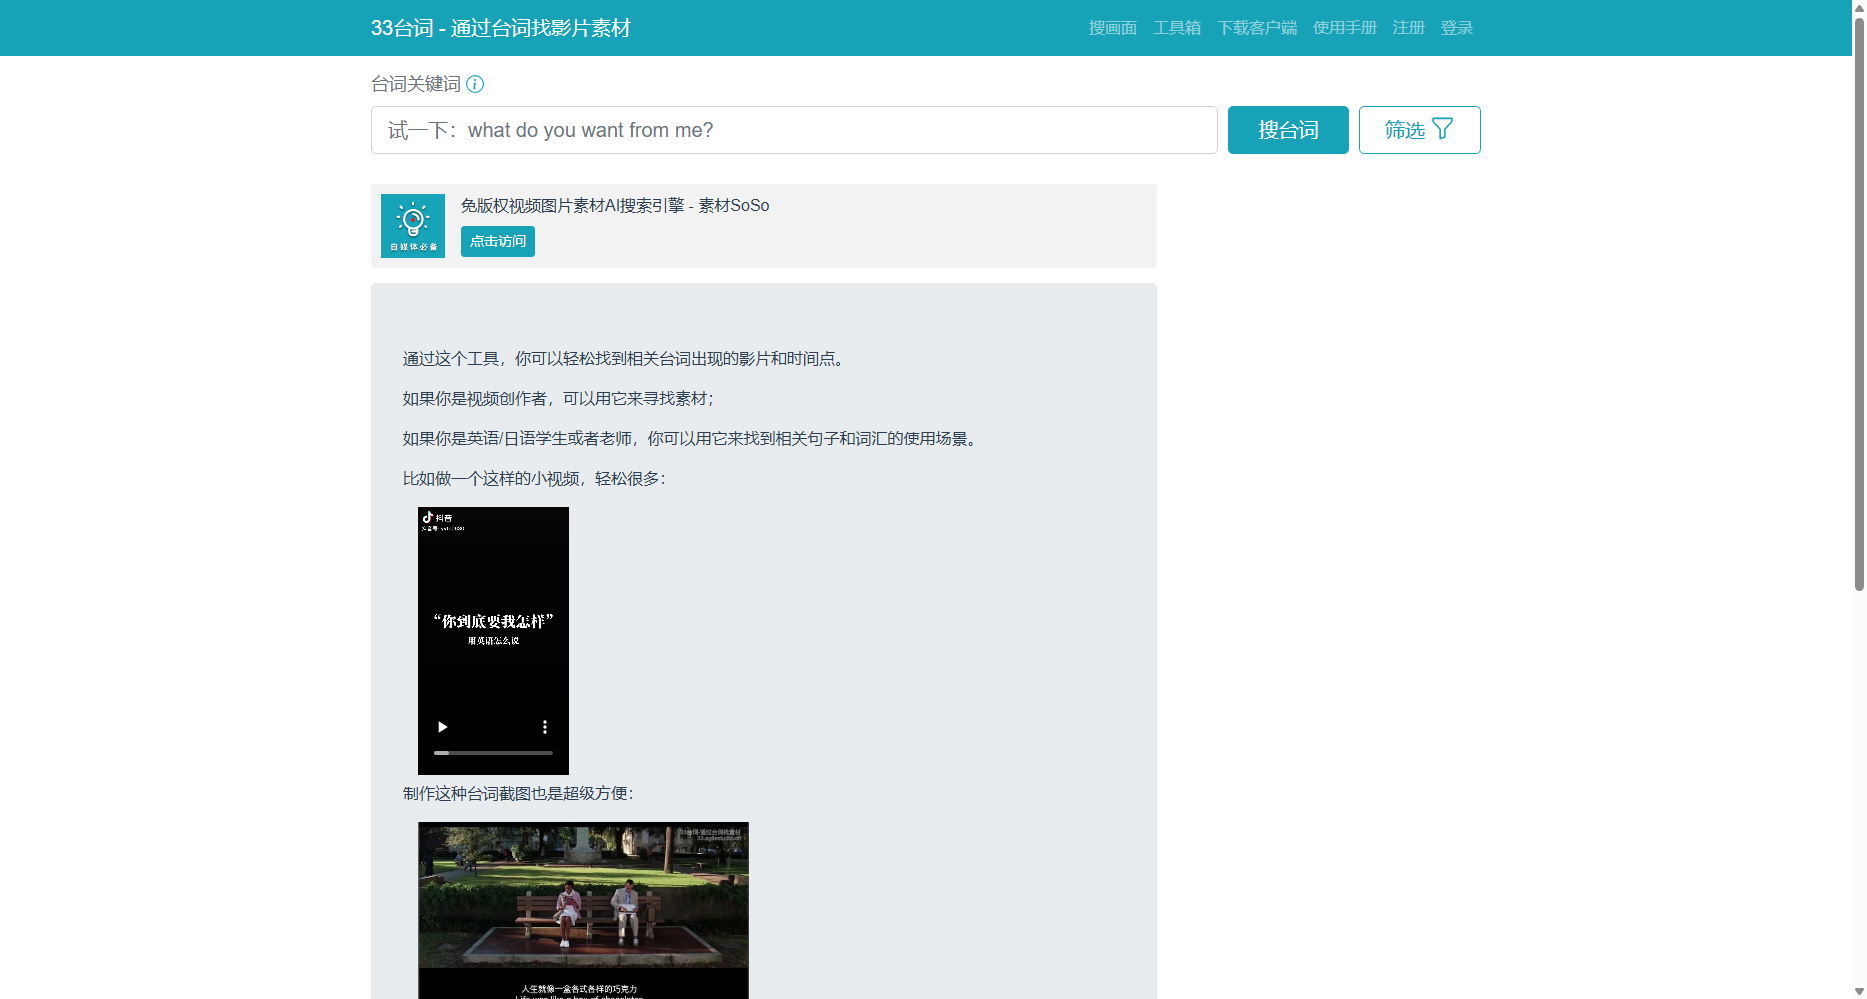Open the 下载客户端 nav link
This screenshot has height=999, width=1867.
coord(1257,28)
